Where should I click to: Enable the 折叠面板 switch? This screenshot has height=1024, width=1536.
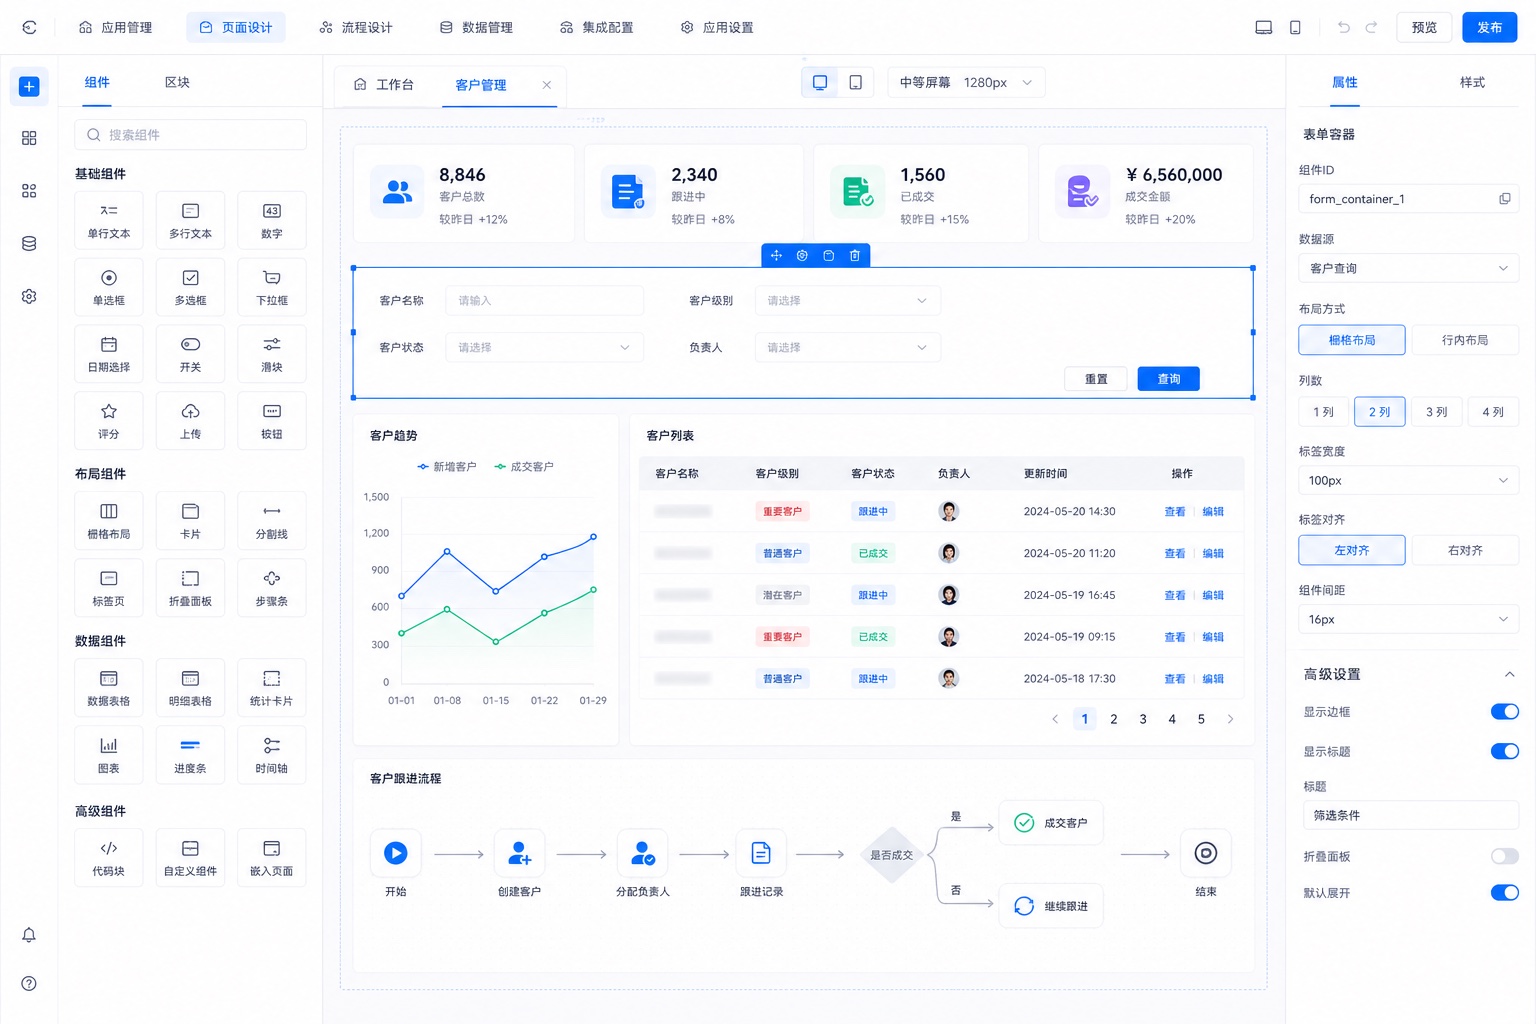[x=1504, y=856]
